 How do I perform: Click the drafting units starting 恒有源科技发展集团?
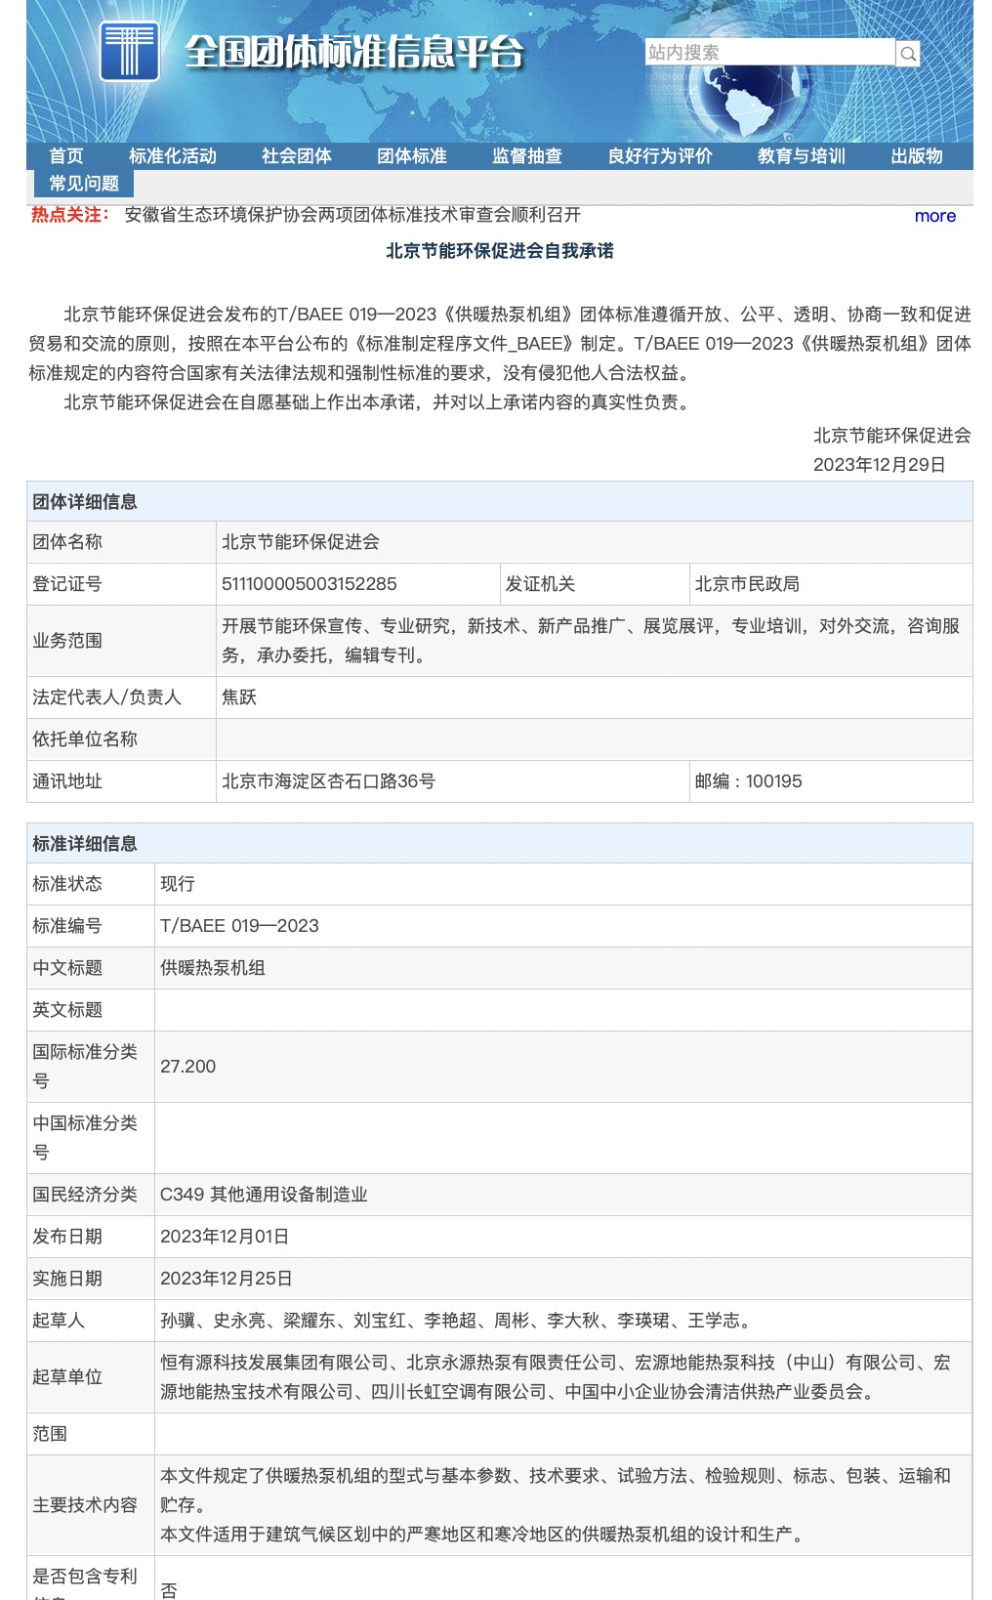[x=556, y=1377]
